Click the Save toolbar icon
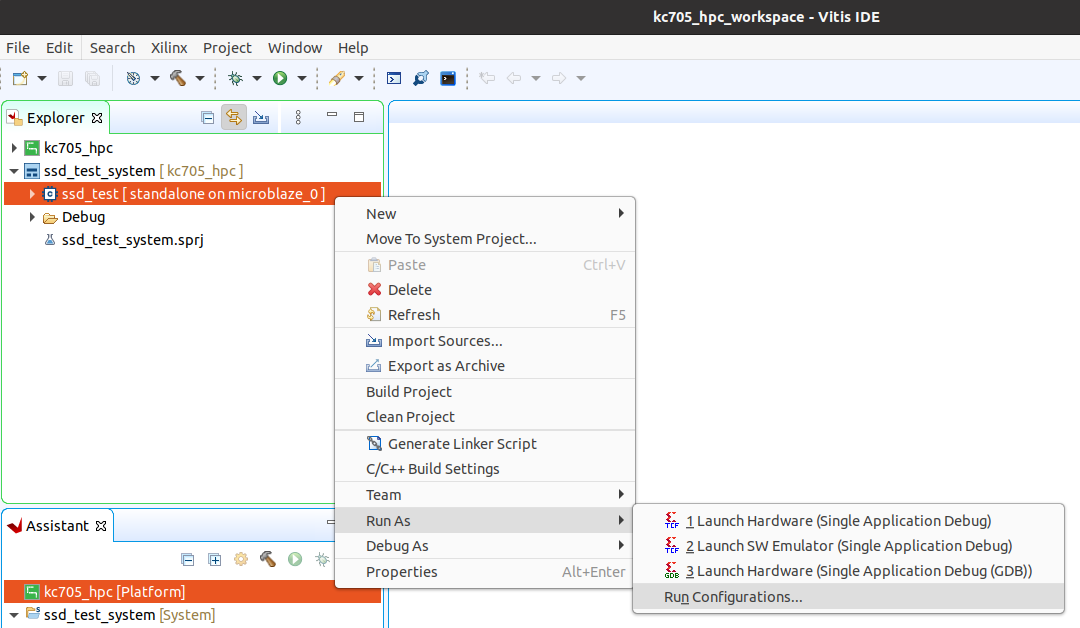This screenshot has width=1080, height=628. coord(65,78)
